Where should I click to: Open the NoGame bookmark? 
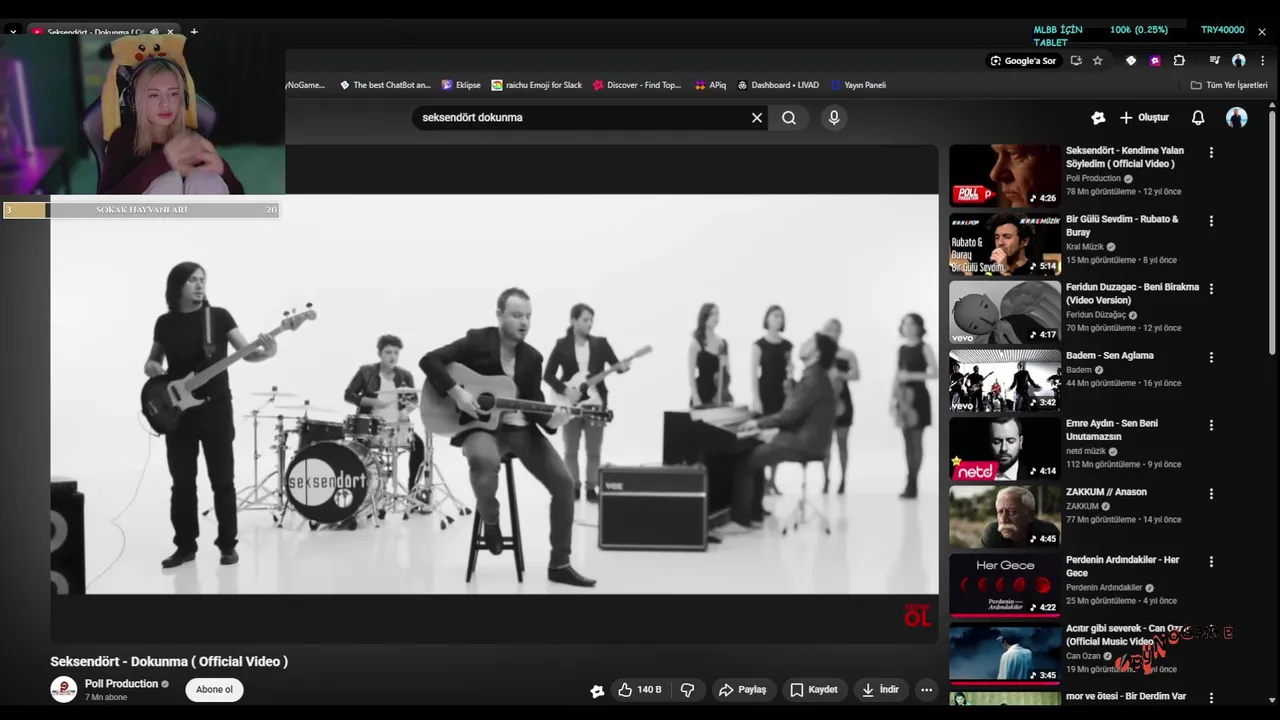click(x=305, y=85)
